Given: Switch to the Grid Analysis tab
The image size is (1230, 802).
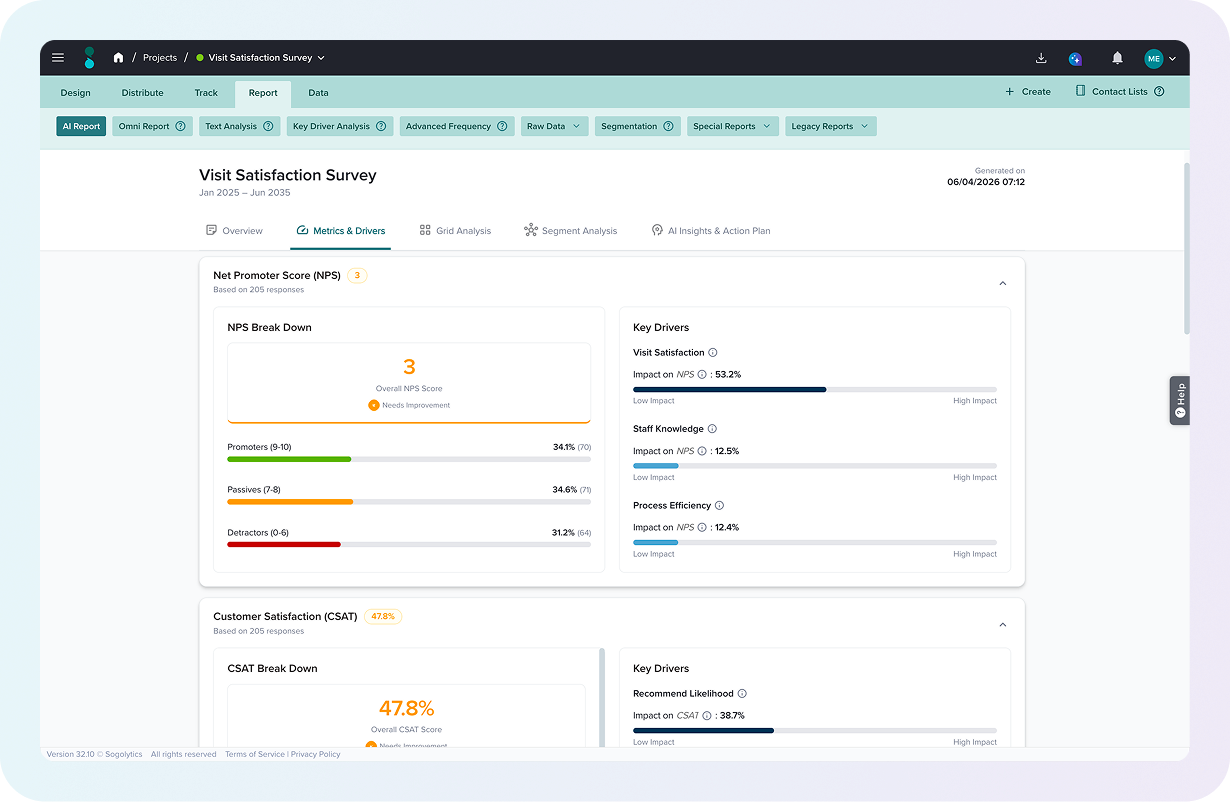Looking at the screenshot, I should 455,231.
